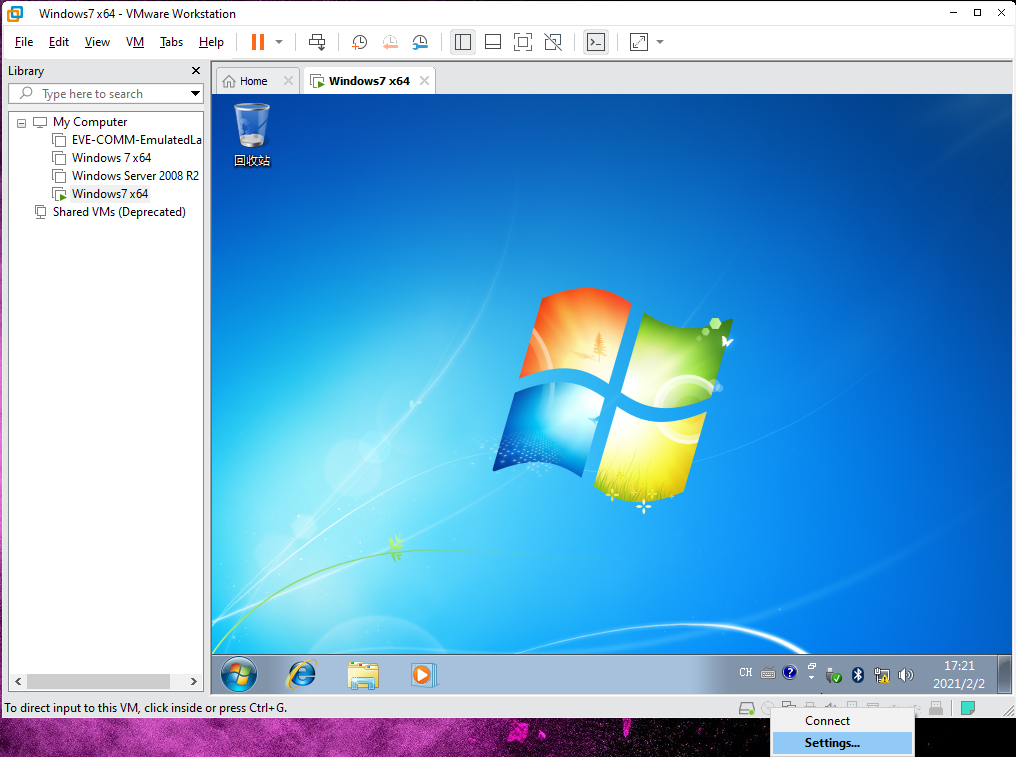
Task: Switch to Unity mode
Action: tap(553, 42)
